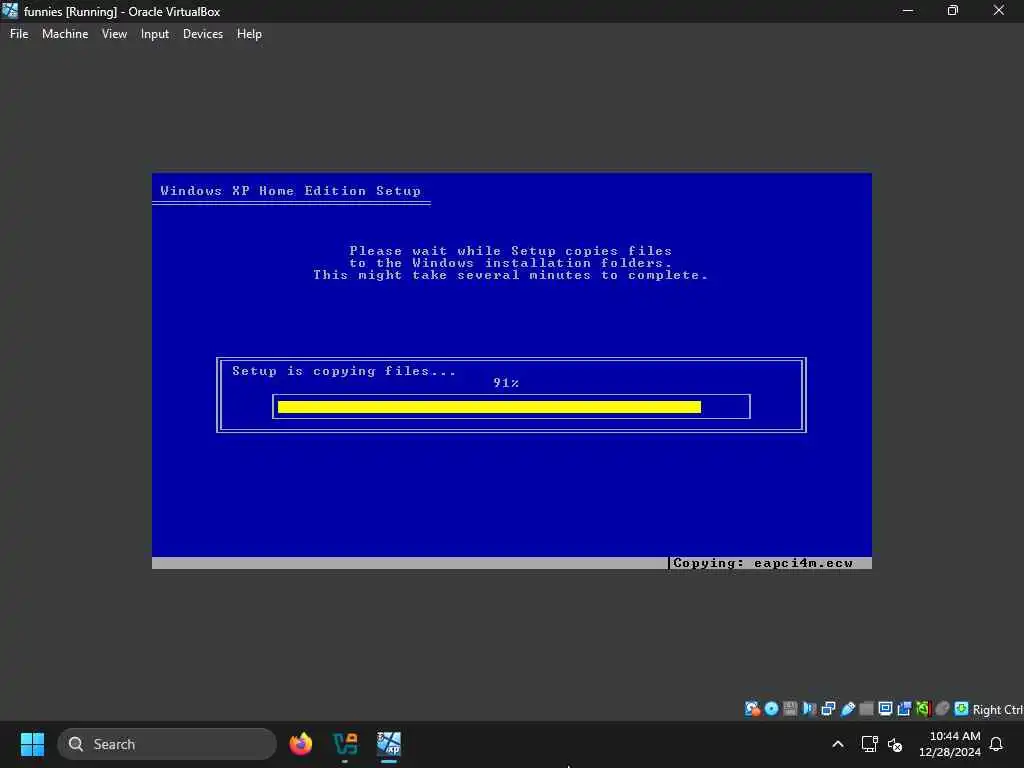Screen dimensions: 1024x768
Task: Open the Input menu
Action: [x=155, y=34]
